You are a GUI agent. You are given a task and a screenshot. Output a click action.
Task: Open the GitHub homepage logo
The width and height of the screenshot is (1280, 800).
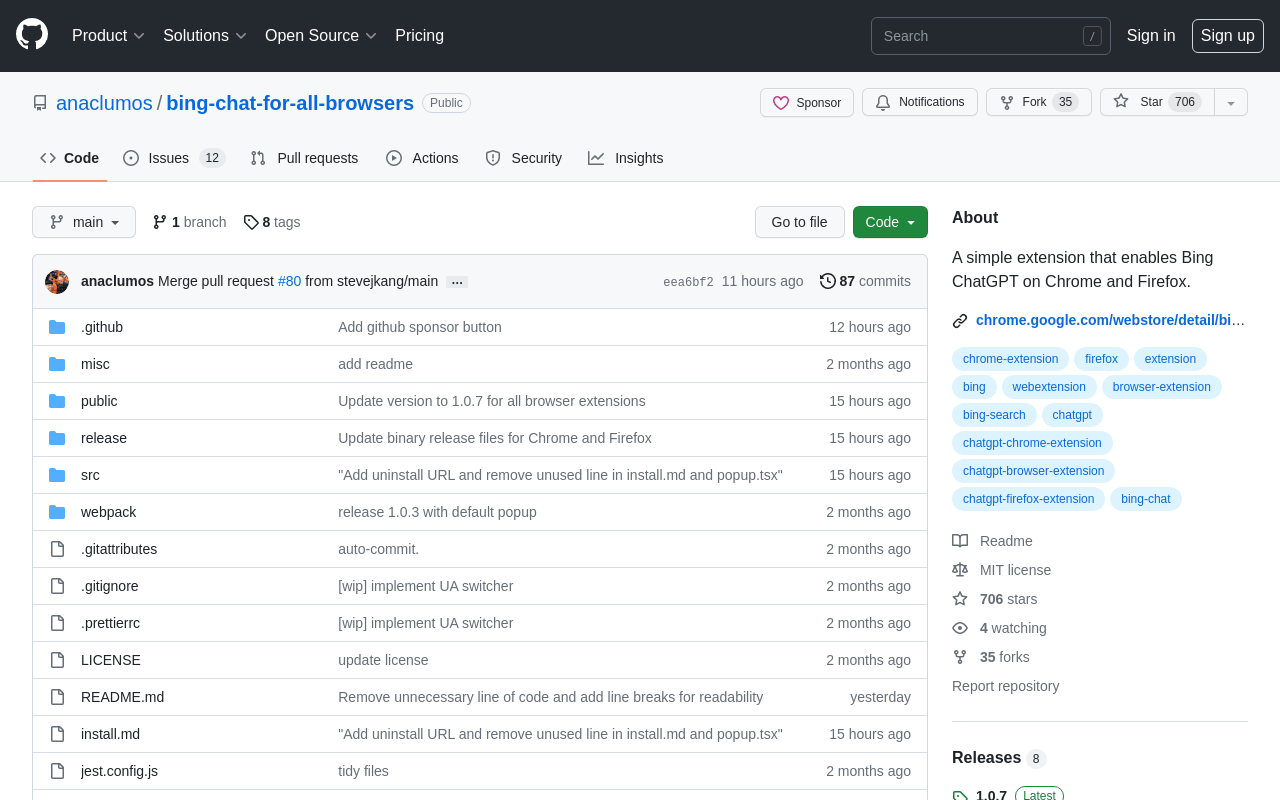(x=32, y=35)
